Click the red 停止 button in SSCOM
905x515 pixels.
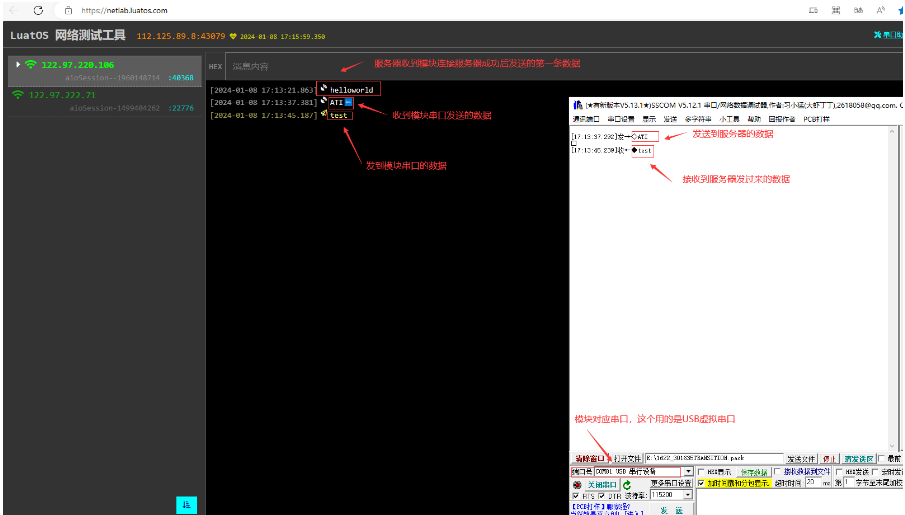click(829, 459)
